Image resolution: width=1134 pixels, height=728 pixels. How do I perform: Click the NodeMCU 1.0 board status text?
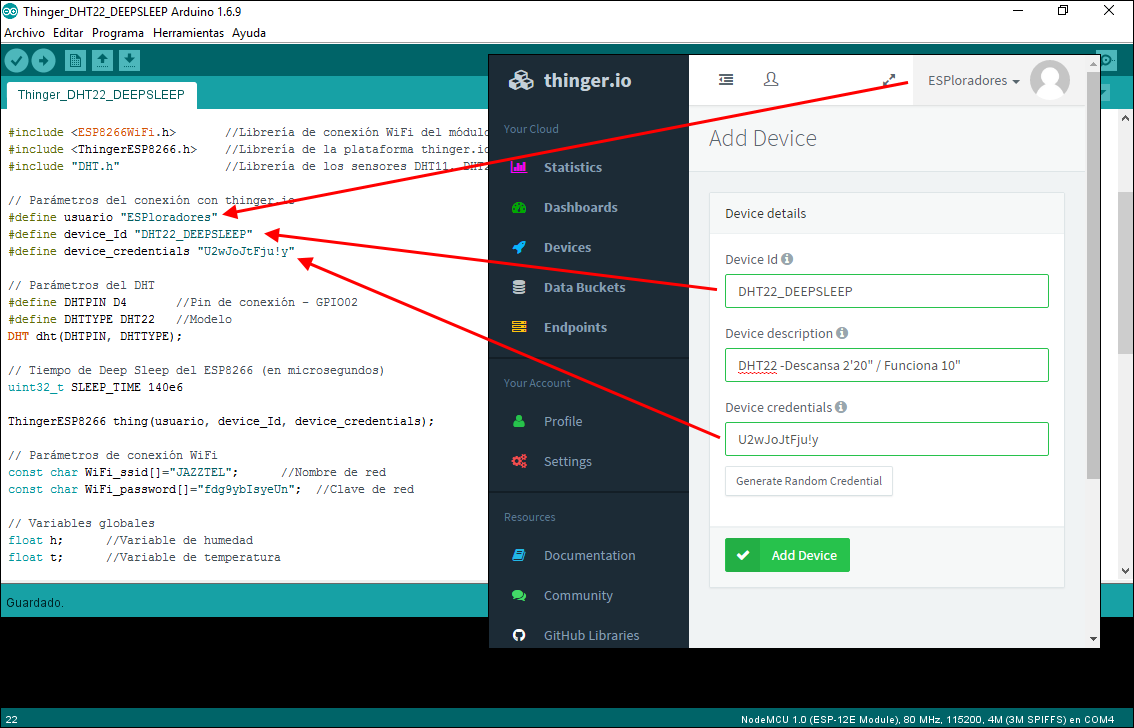(927, 719)
